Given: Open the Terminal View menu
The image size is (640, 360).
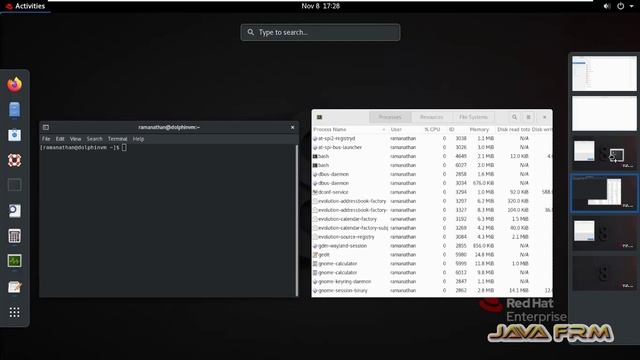Looking at the screenshot, I should click(75, 139).
